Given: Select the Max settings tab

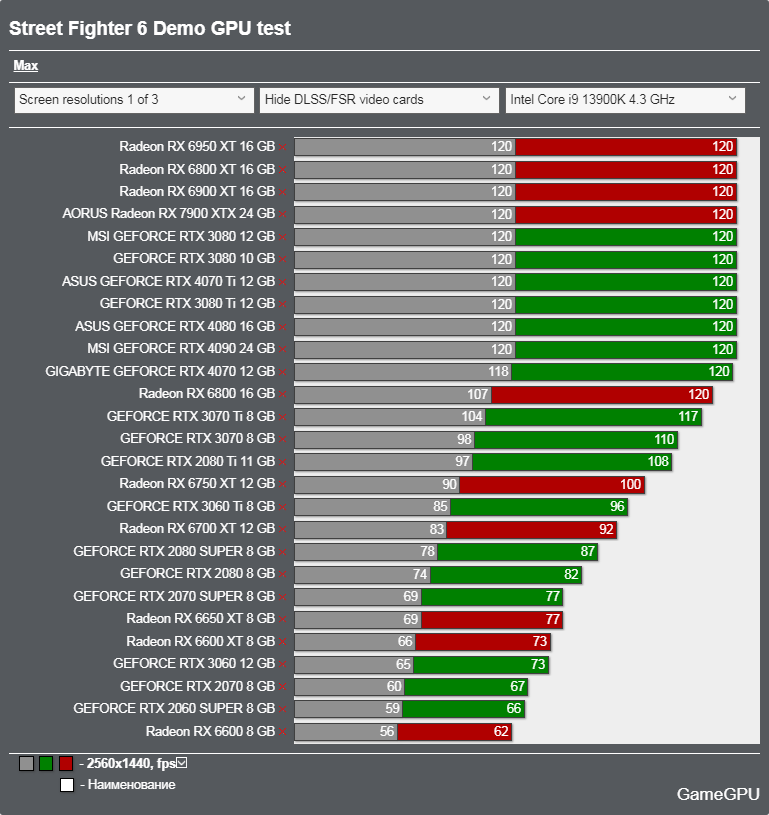Looking at the screenshot, I should [25, 65].
